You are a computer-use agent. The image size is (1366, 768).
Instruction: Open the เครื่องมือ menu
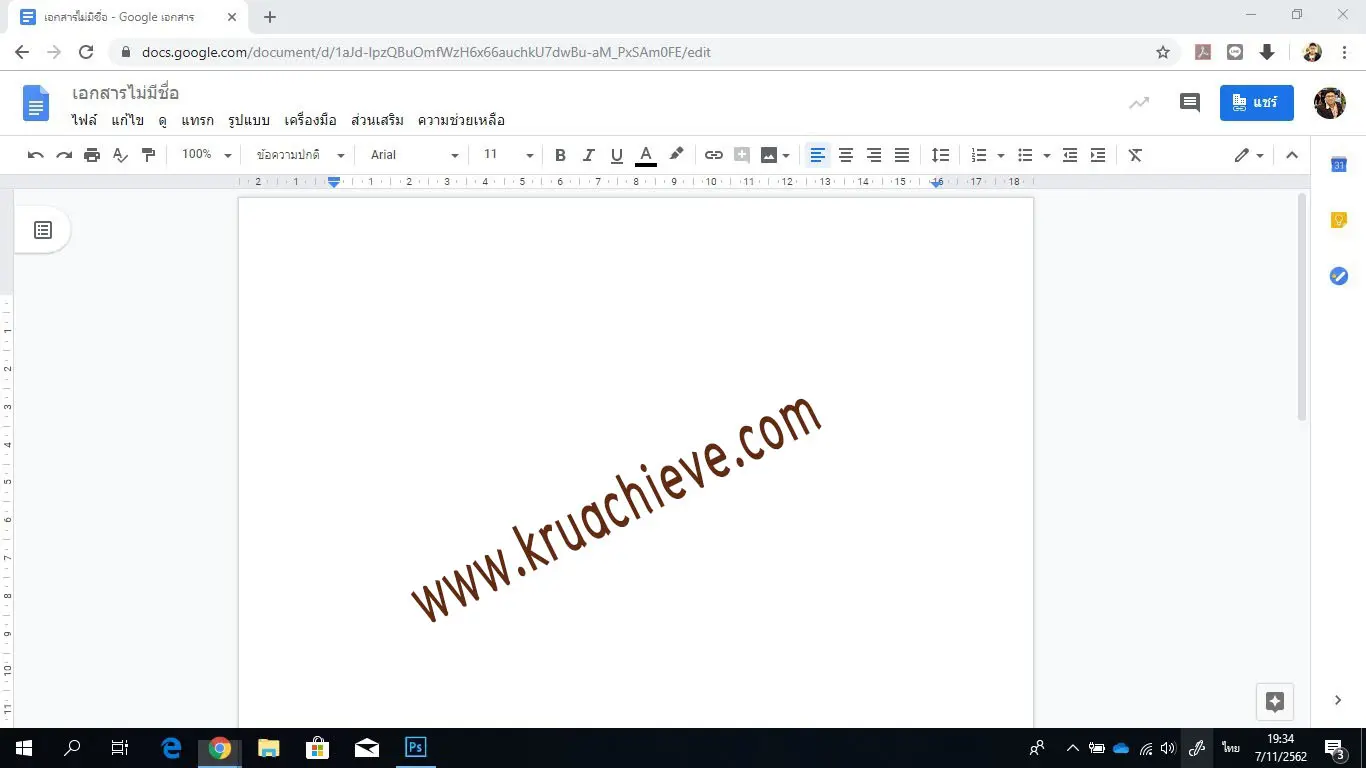[x=310, y=121]
